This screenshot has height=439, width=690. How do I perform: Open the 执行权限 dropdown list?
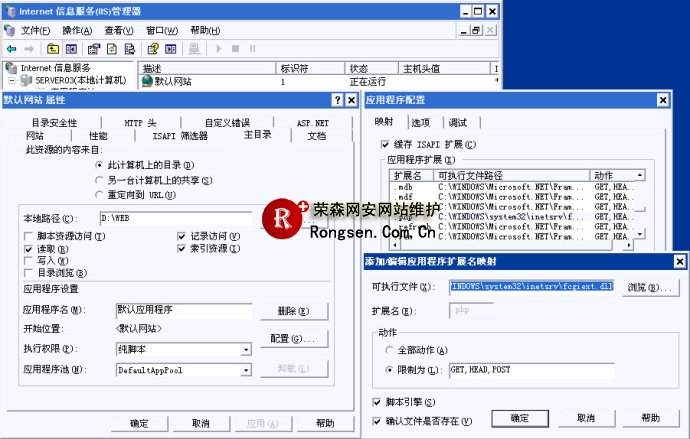click(245, 350)
